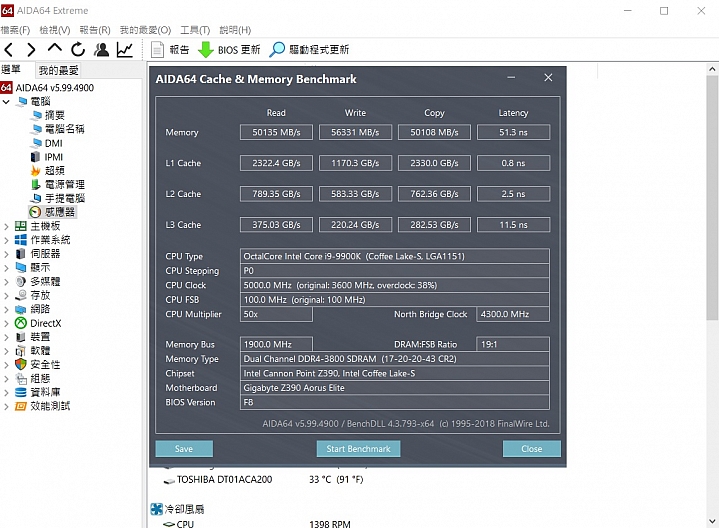Select the 摘要 tree item
719x528 pixels.
coord(55,115)
